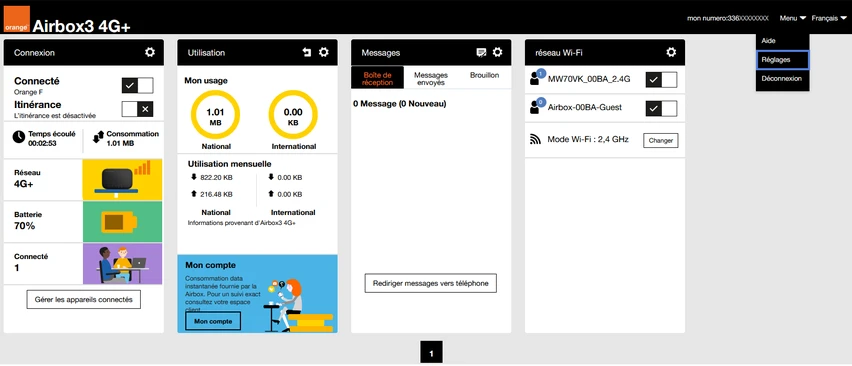Click the Orange logo
852x366 pixels.
[16, 19]
